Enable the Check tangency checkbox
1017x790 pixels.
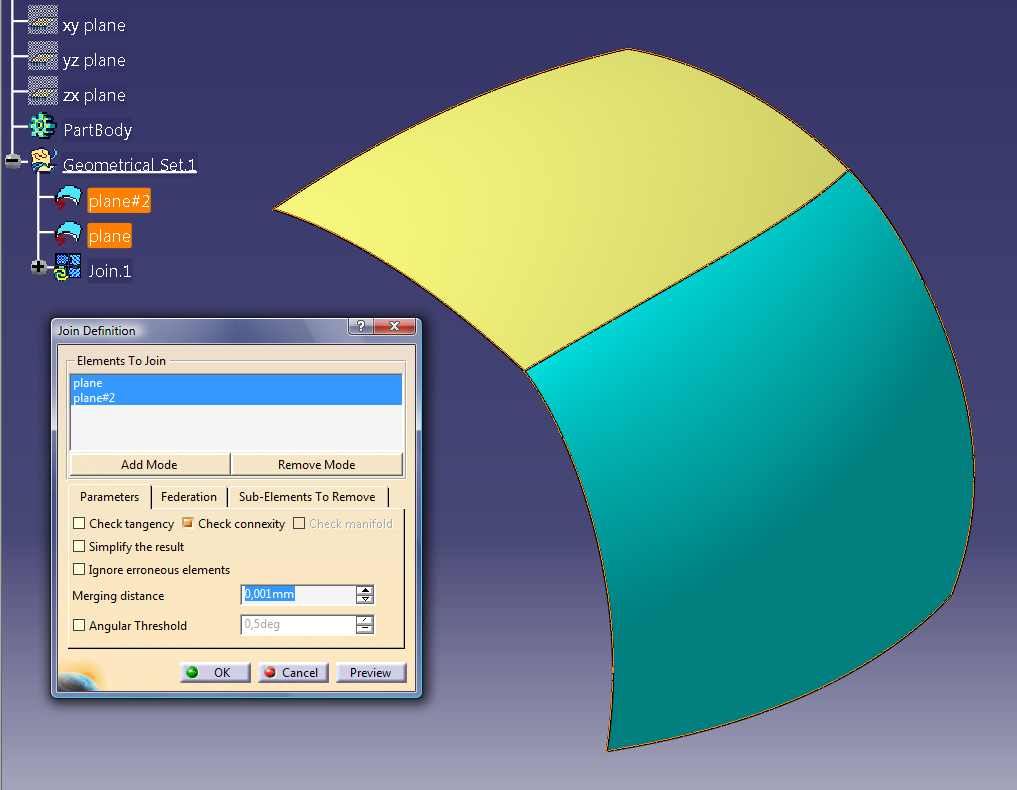point(80,523)
